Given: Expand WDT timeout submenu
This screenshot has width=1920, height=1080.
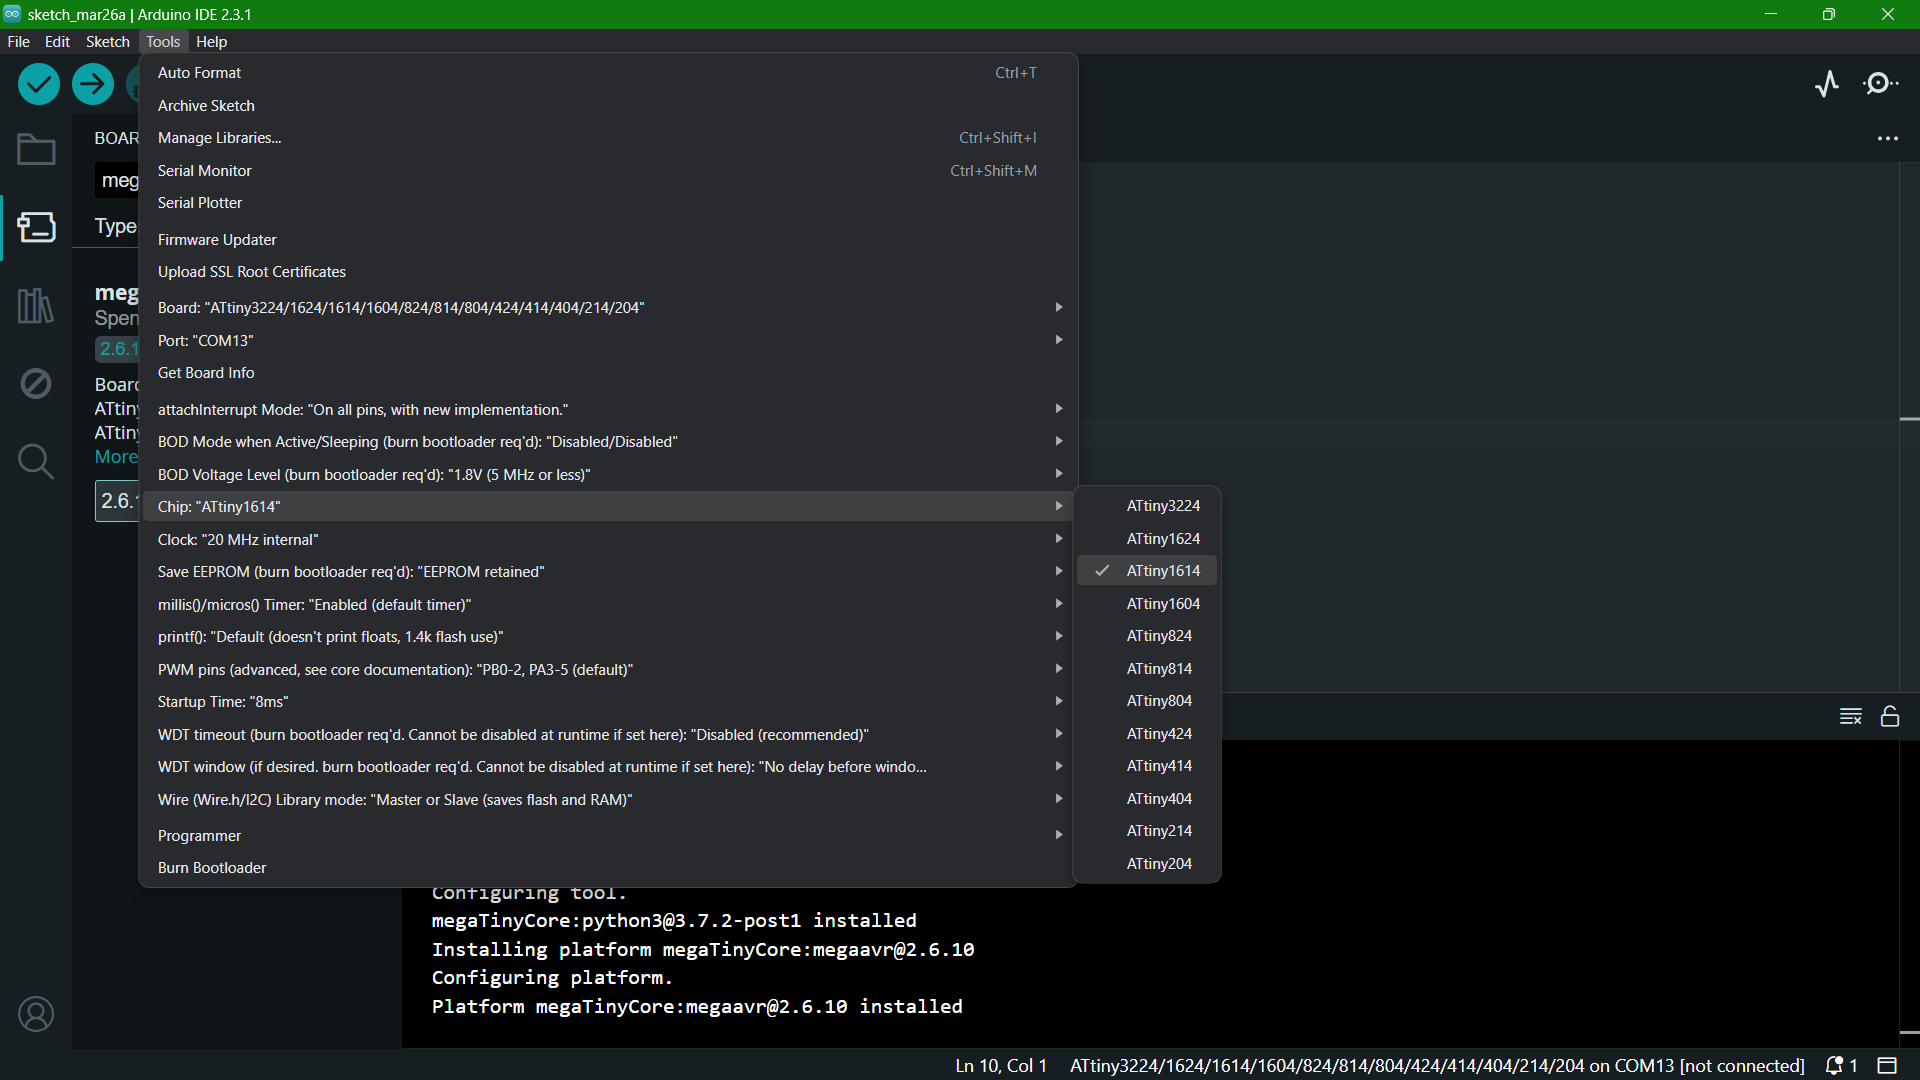Looking at the screenshot, I should point(608,735).
